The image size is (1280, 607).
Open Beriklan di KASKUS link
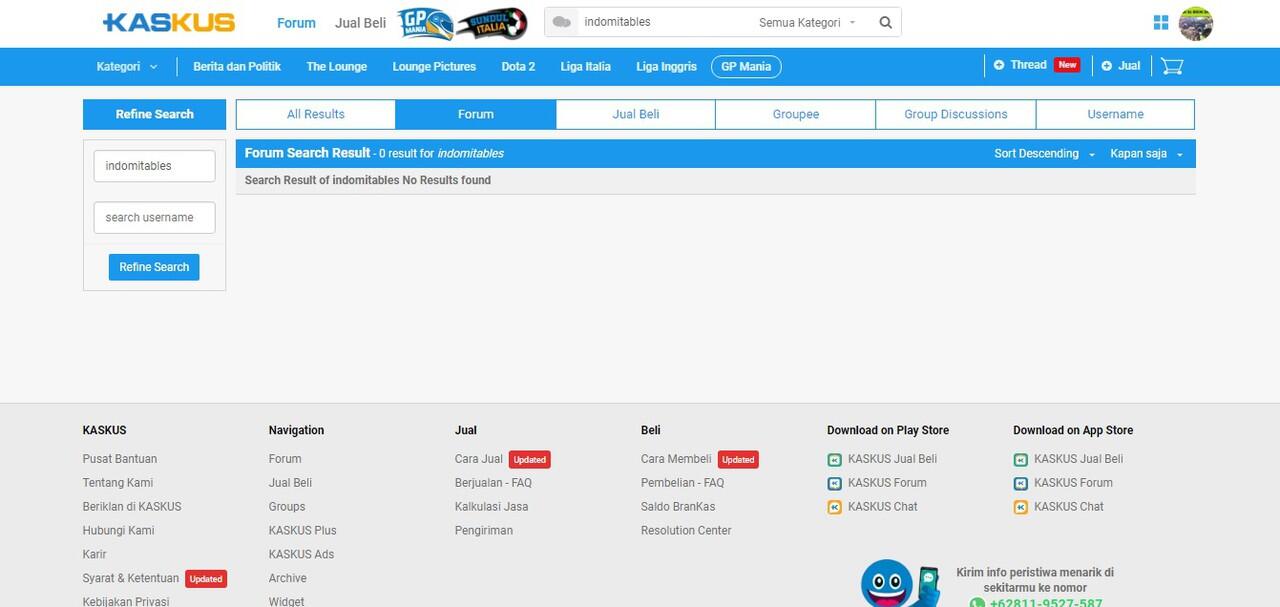(x=132, y=507)
